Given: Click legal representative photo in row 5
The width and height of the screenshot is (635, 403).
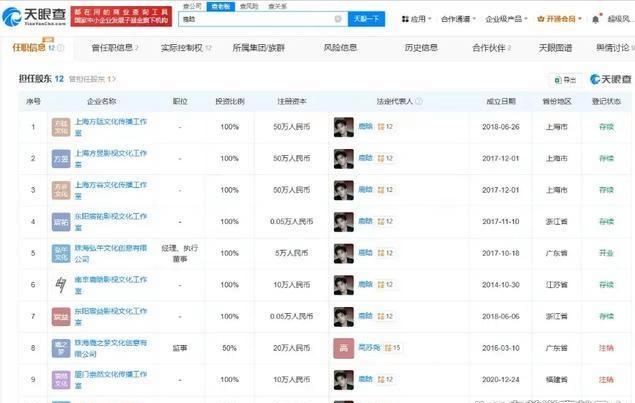Looking at the screenshot, I should click(x=343, y=253).
